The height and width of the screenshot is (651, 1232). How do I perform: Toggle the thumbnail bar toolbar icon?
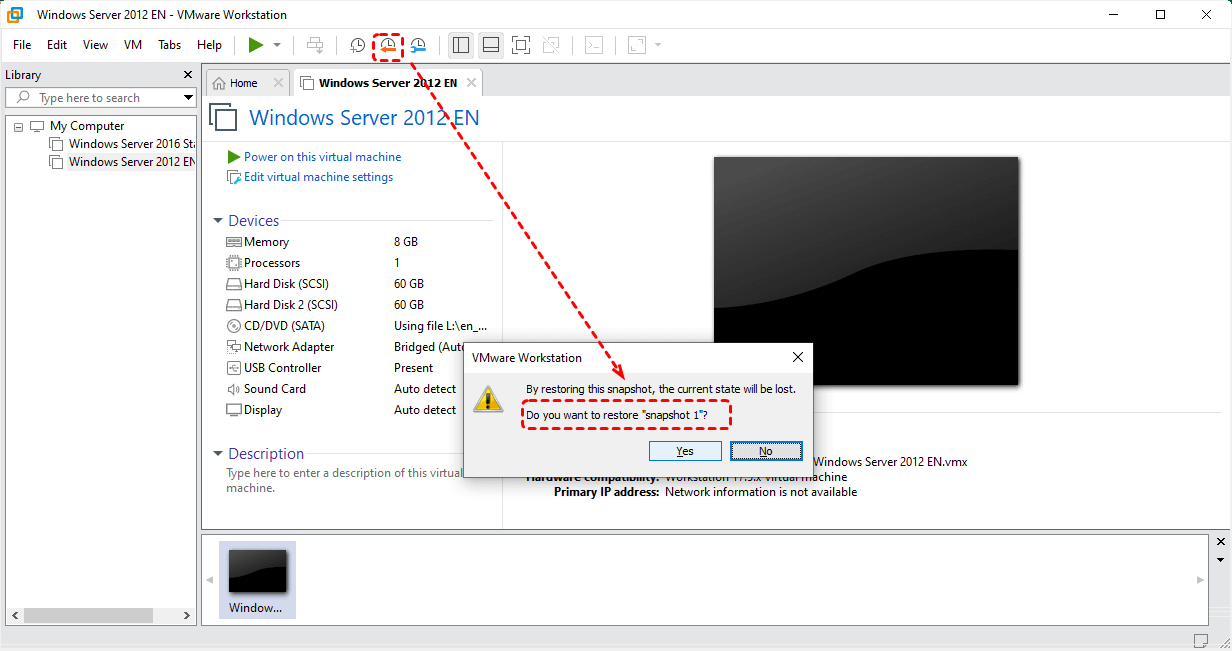tap(490, 45)
